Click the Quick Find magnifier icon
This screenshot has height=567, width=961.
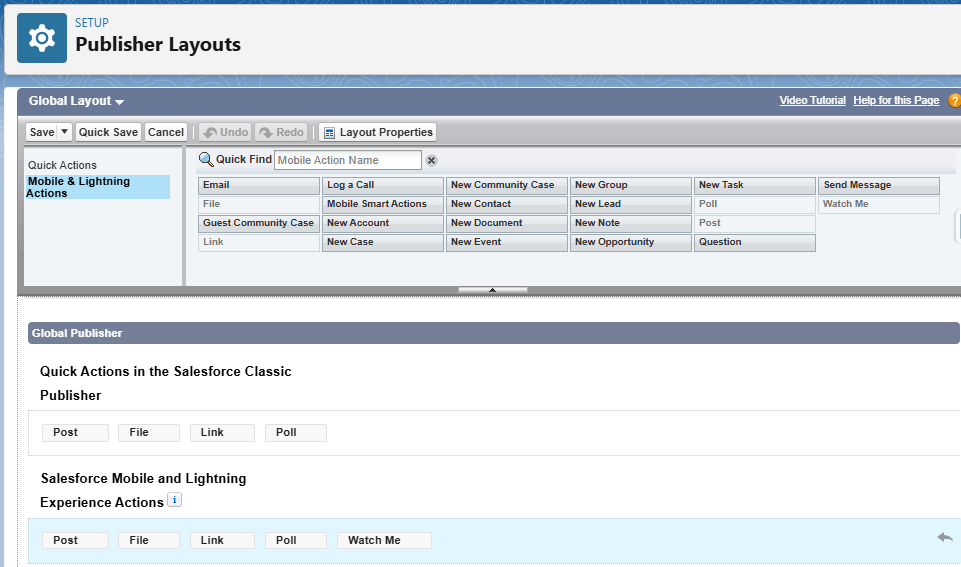click(206, 160)
